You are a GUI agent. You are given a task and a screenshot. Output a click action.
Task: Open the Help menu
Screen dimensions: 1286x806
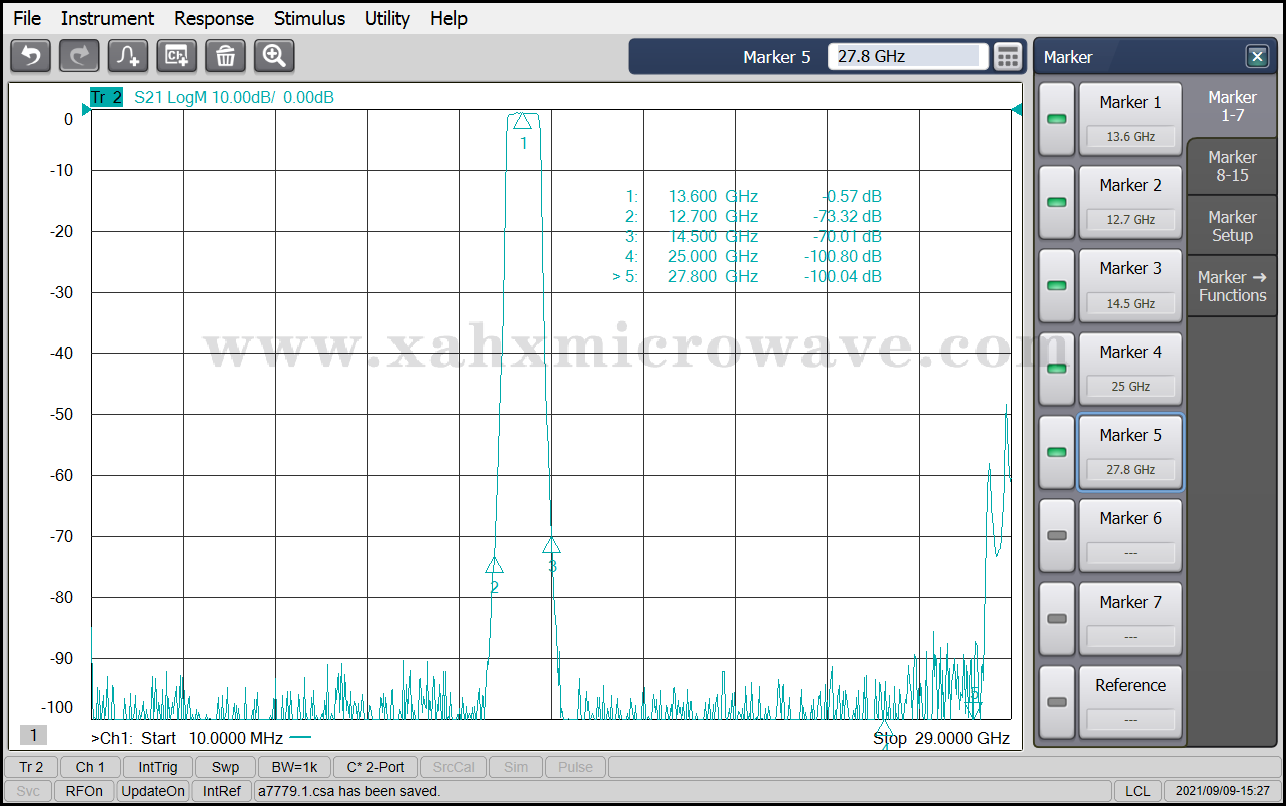449,18
